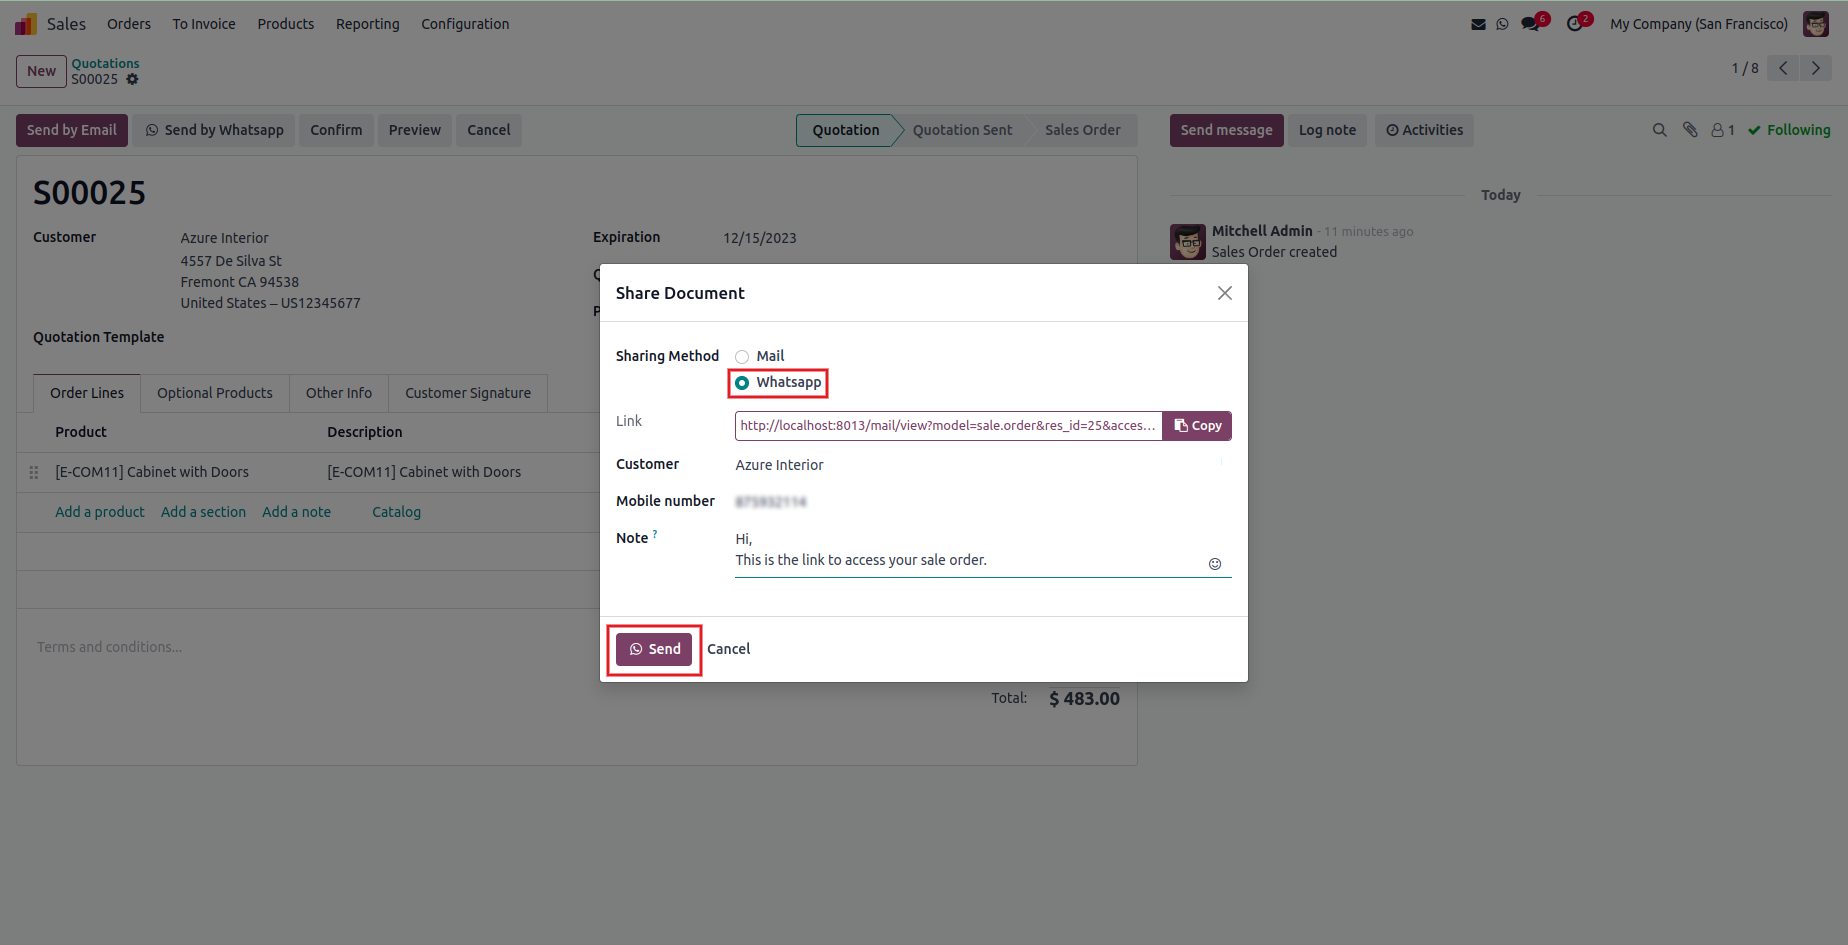This screenshot has height=945, width=1848.
Task: Close the Share Document dialog
Action: [1224, 293]
